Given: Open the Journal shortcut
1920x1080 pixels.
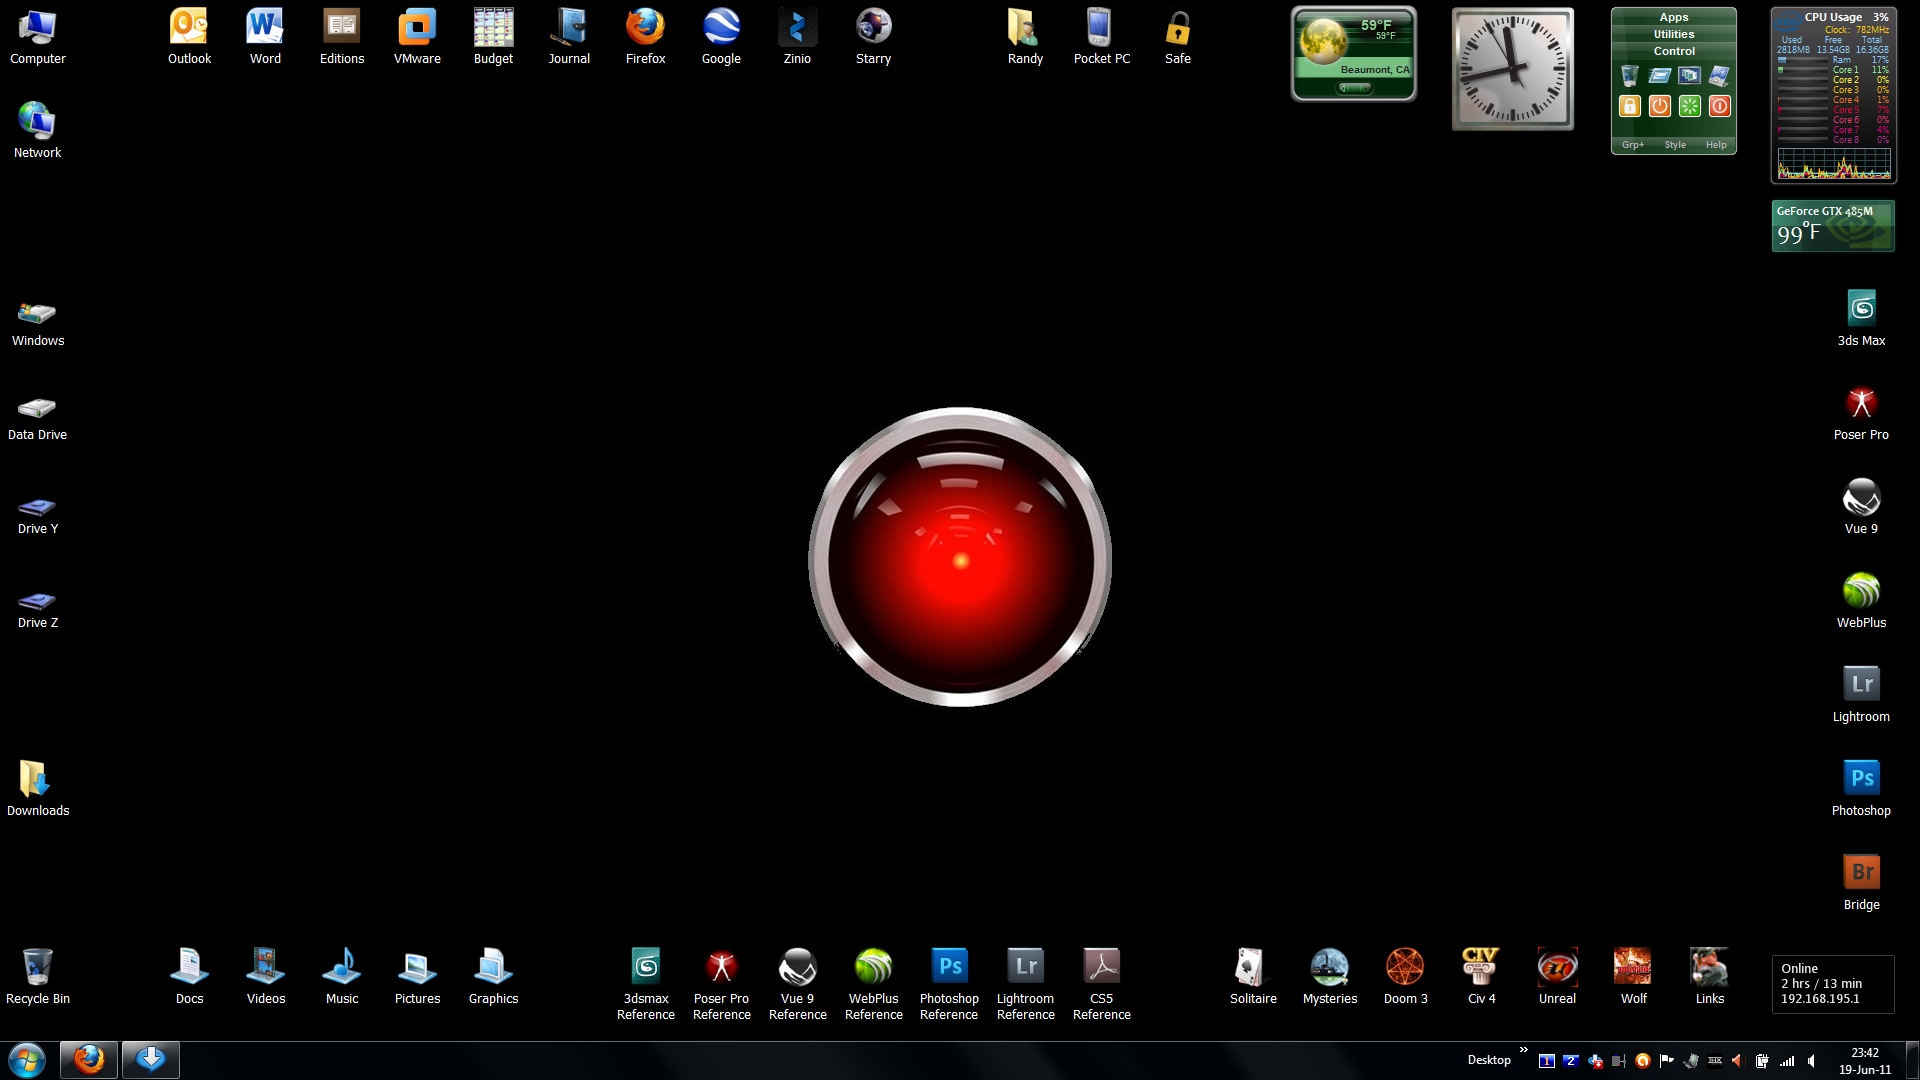Looking at the screenshot, I should click(569, 37).
